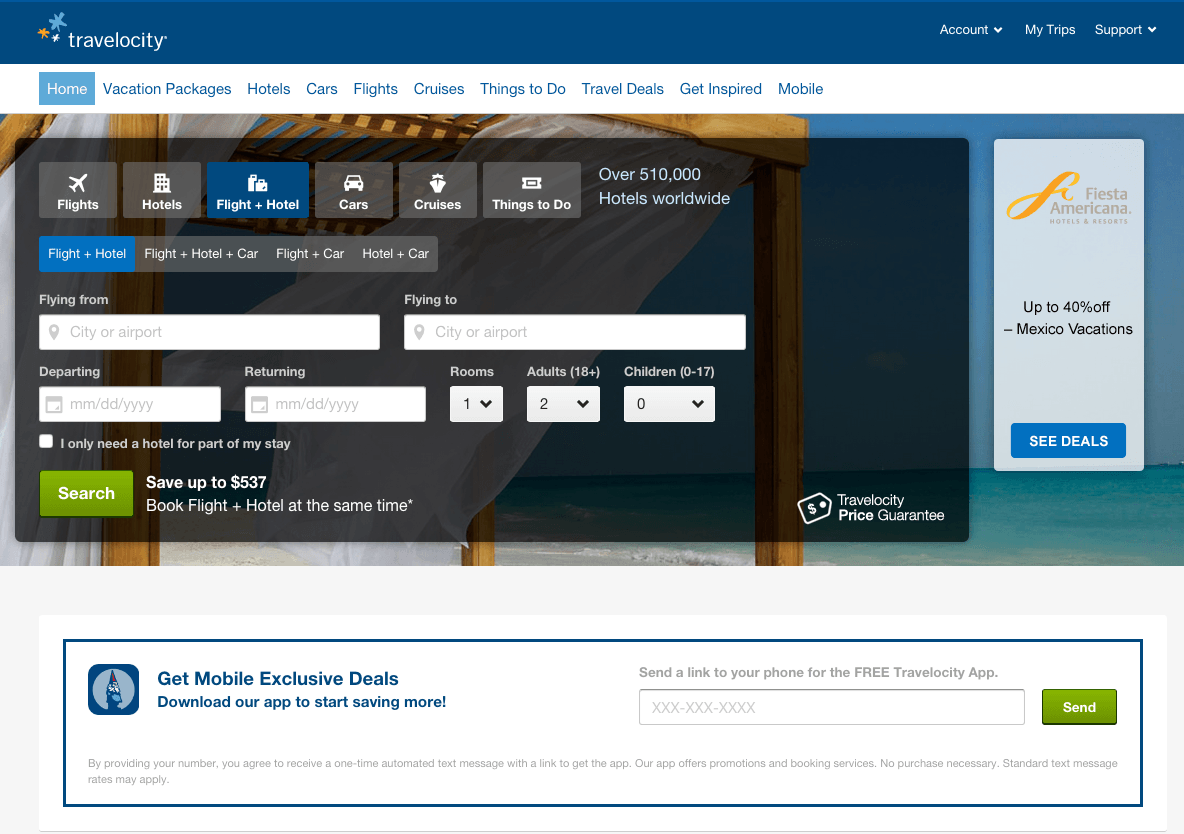Select the Hotels building icon tab
Screen dimensions: 1184x834
click(162, 190)
